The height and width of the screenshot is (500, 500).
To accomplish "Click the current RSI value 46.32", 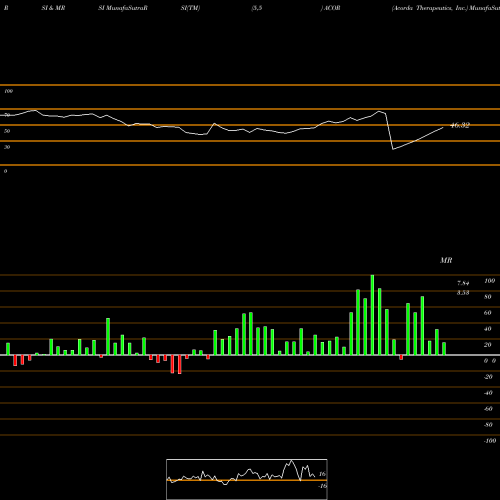I will click(460, 125).
